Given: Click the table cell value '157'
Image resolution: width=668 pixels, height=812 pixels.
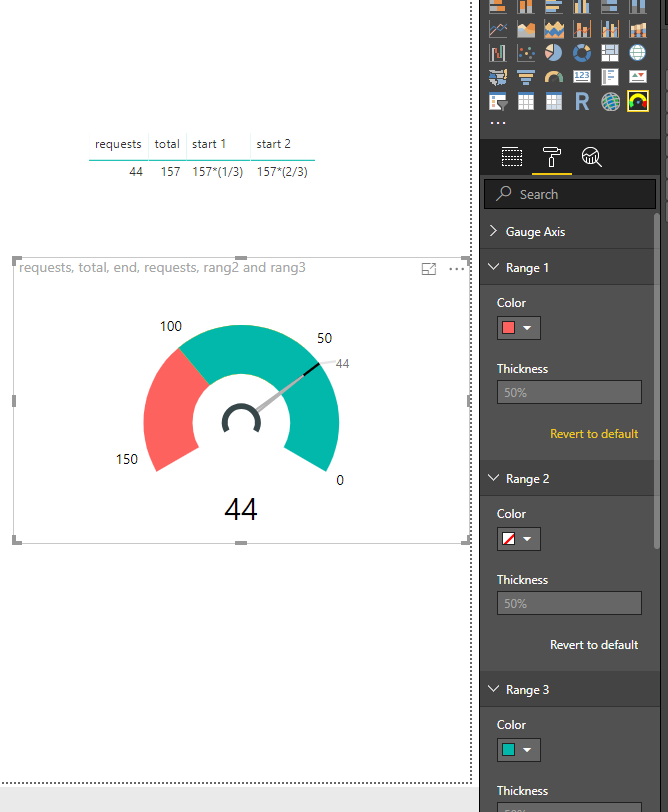Looking at the screenshot, I should [170, 171].
